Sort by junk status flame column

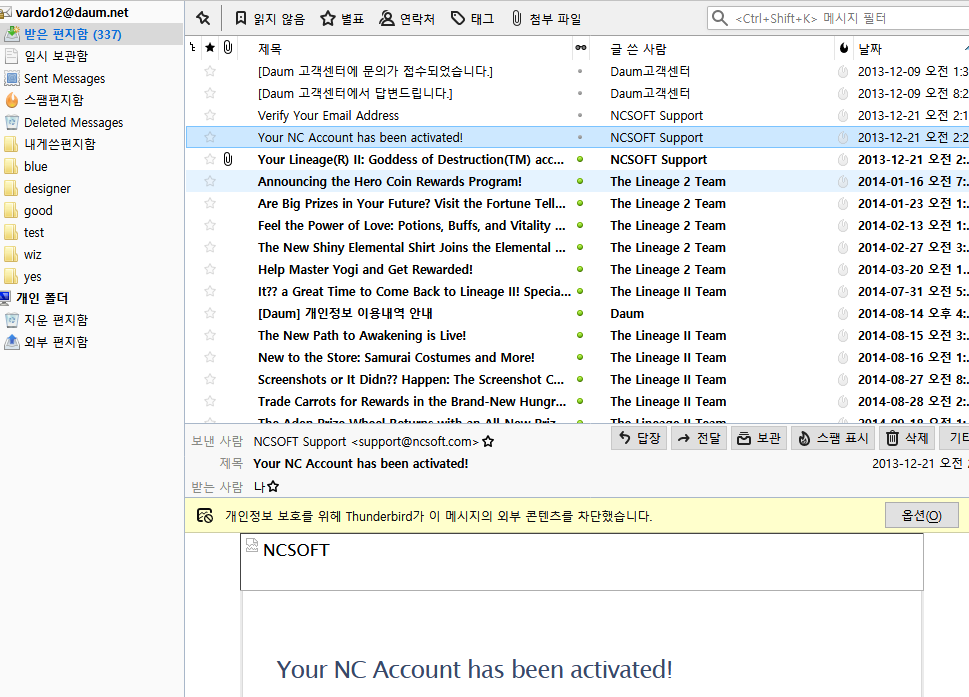pyautogui.click(x=844, y=48)
